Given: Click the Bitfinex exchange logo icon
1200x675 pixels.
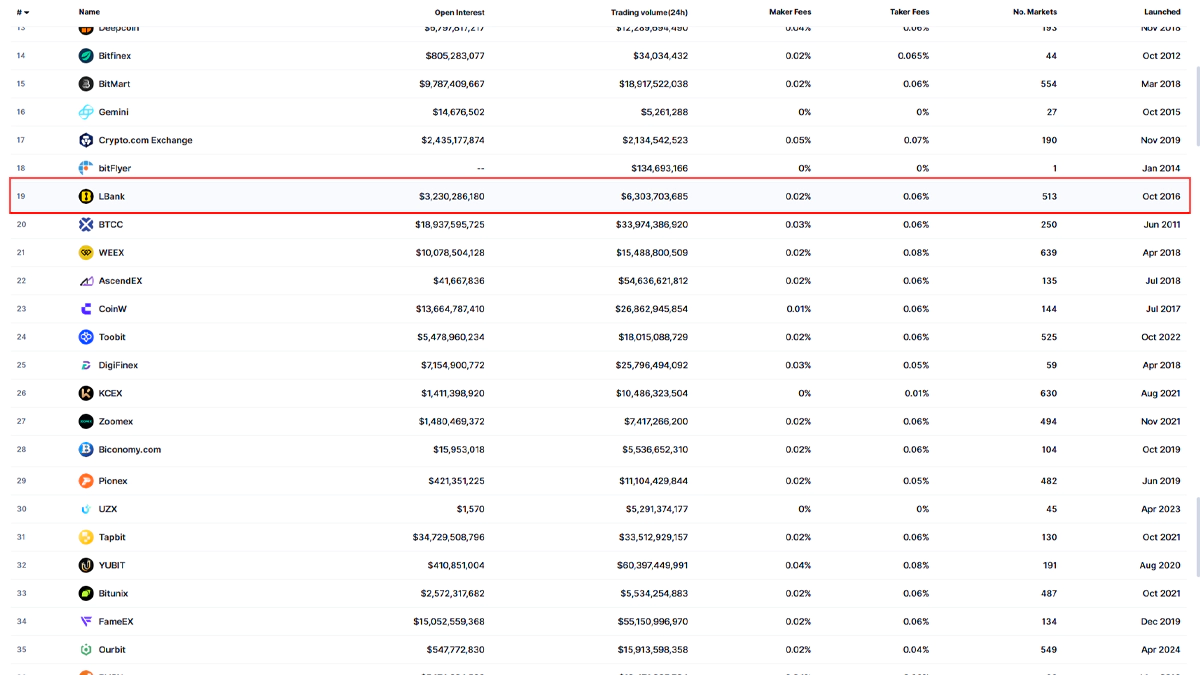Looking at the screenshot, I should tap(86, 56).
